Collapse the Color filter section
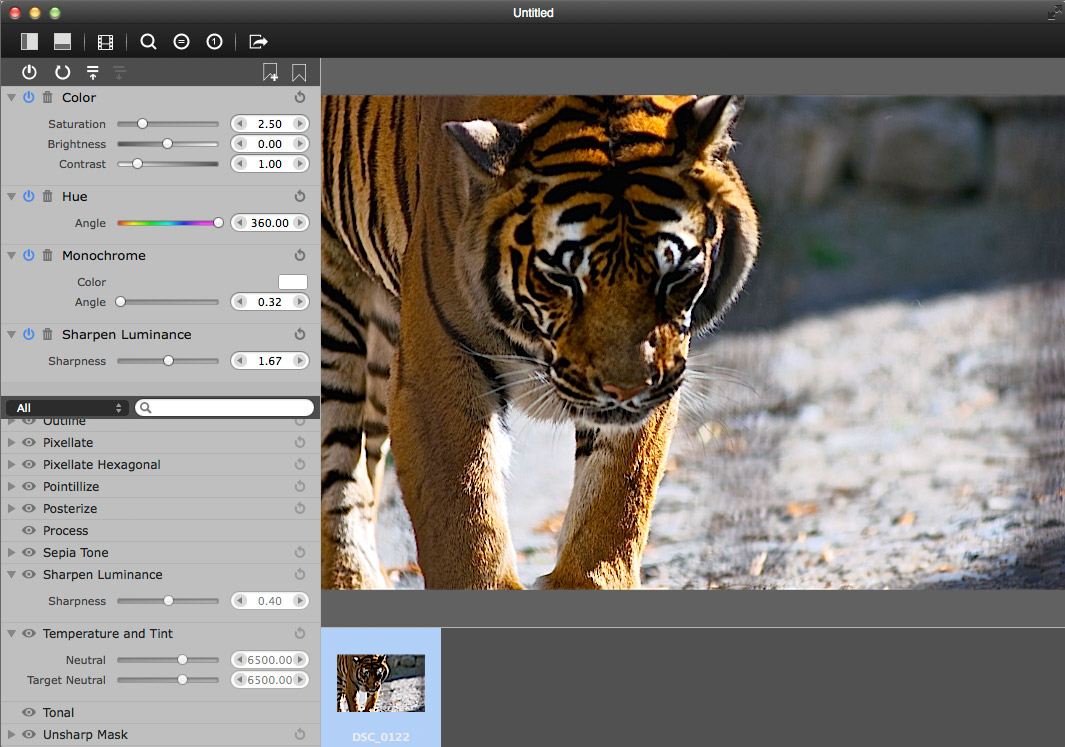The height and width of the screenshot is (747, 1065). (11, 97)
